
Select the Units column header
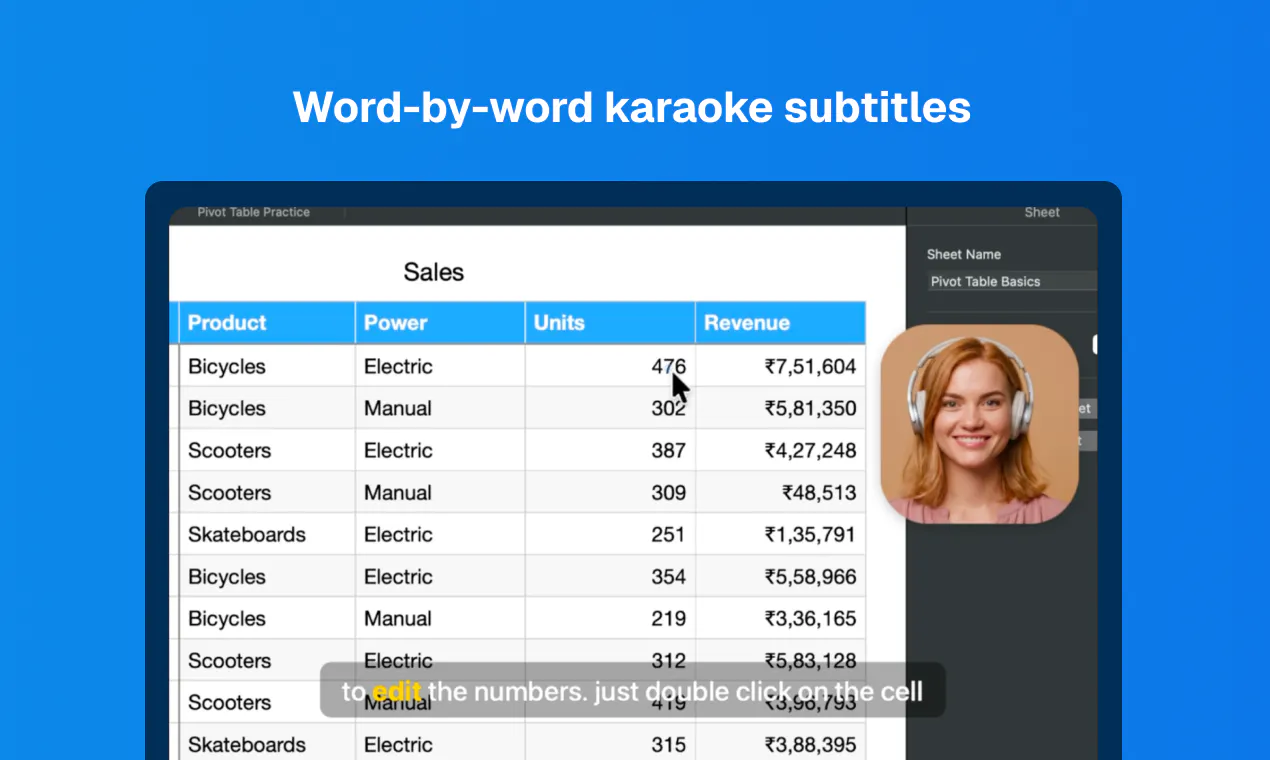[610, 323]
